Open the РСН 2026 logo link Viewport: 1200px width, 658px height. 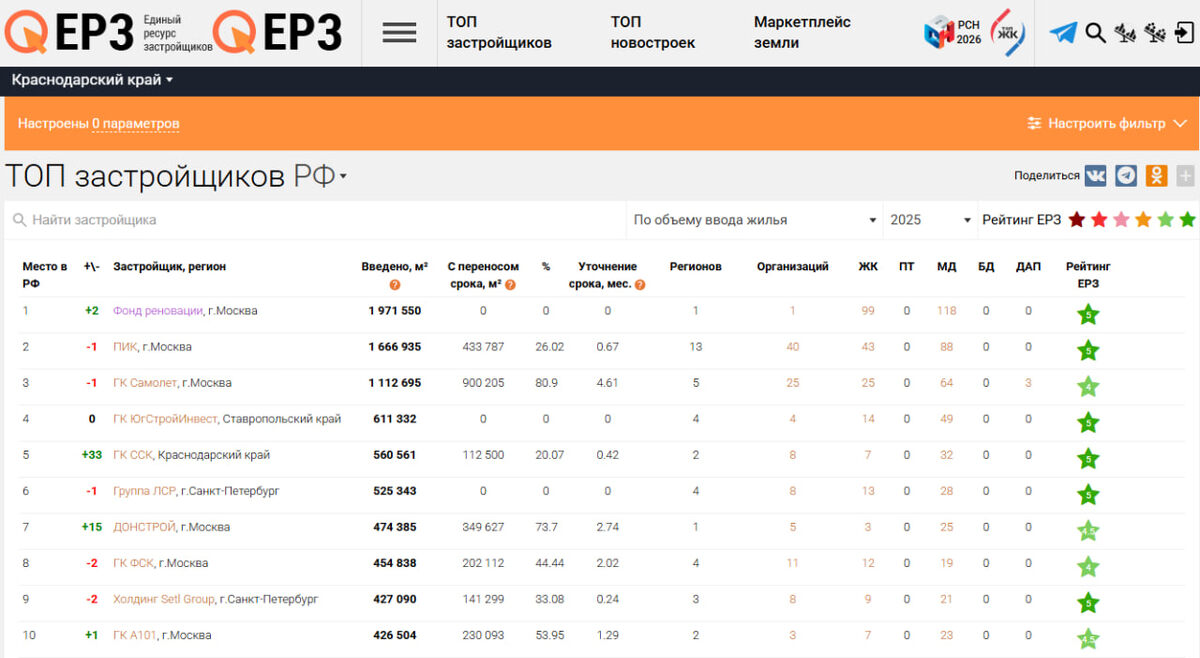(x=952, y=32)
